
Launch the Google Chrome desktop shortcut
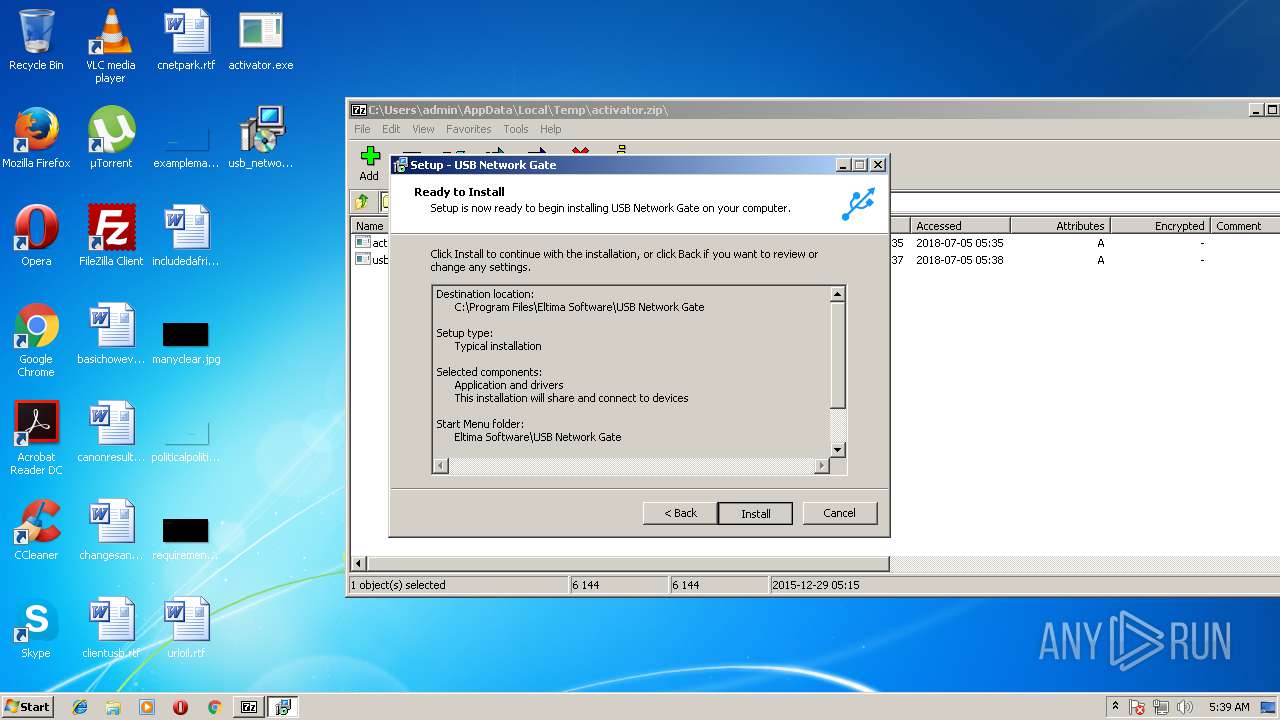point(36,340)
